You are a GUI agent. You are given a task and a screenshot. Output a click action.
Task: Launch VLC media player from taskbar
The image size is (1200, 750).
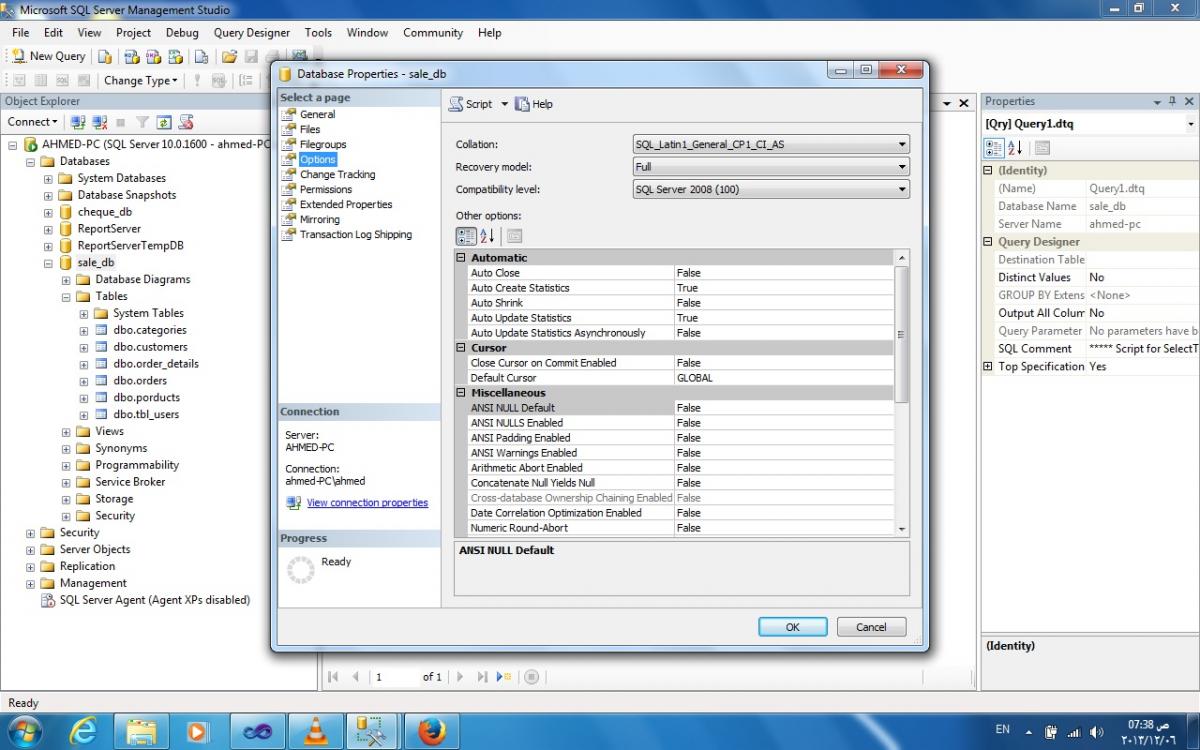pyautogui.click(x=315, y=732)
